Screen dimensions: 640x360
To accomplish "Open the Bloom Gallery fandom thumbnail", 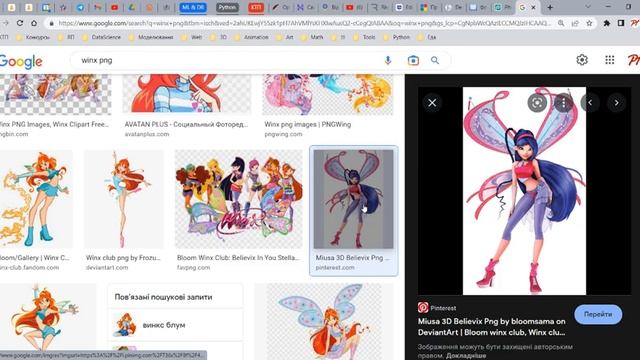I will [36, 199].
